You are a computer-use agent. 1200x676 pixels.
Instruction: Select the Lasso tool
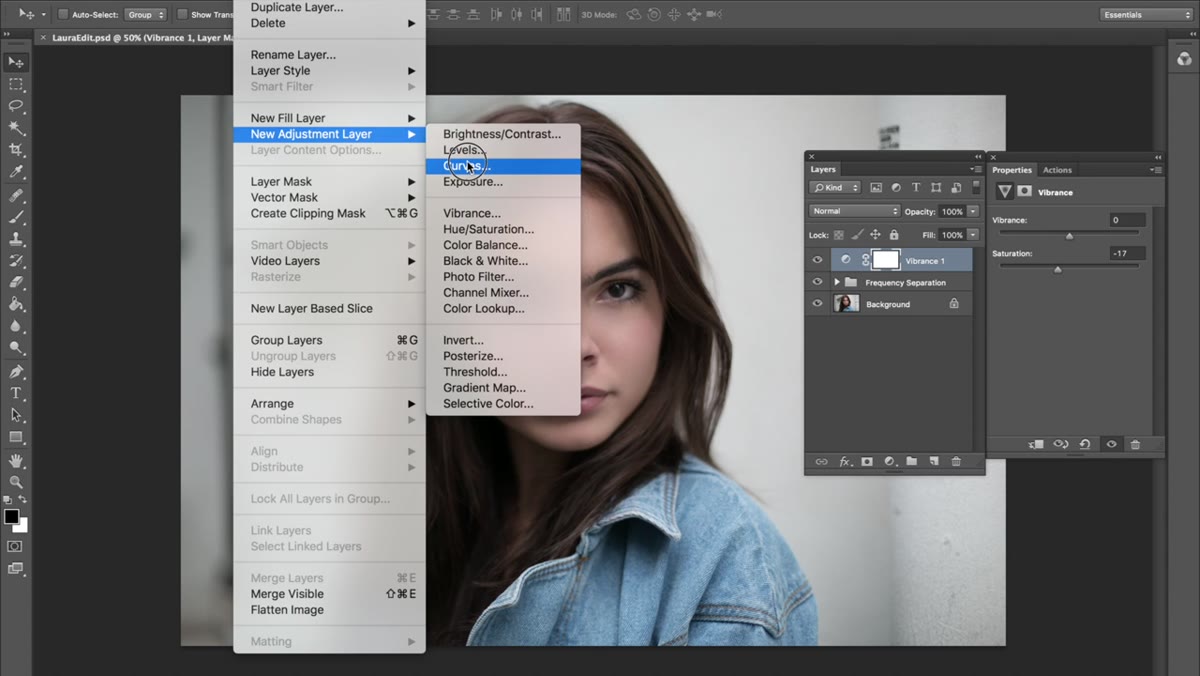tap(16, 106)
